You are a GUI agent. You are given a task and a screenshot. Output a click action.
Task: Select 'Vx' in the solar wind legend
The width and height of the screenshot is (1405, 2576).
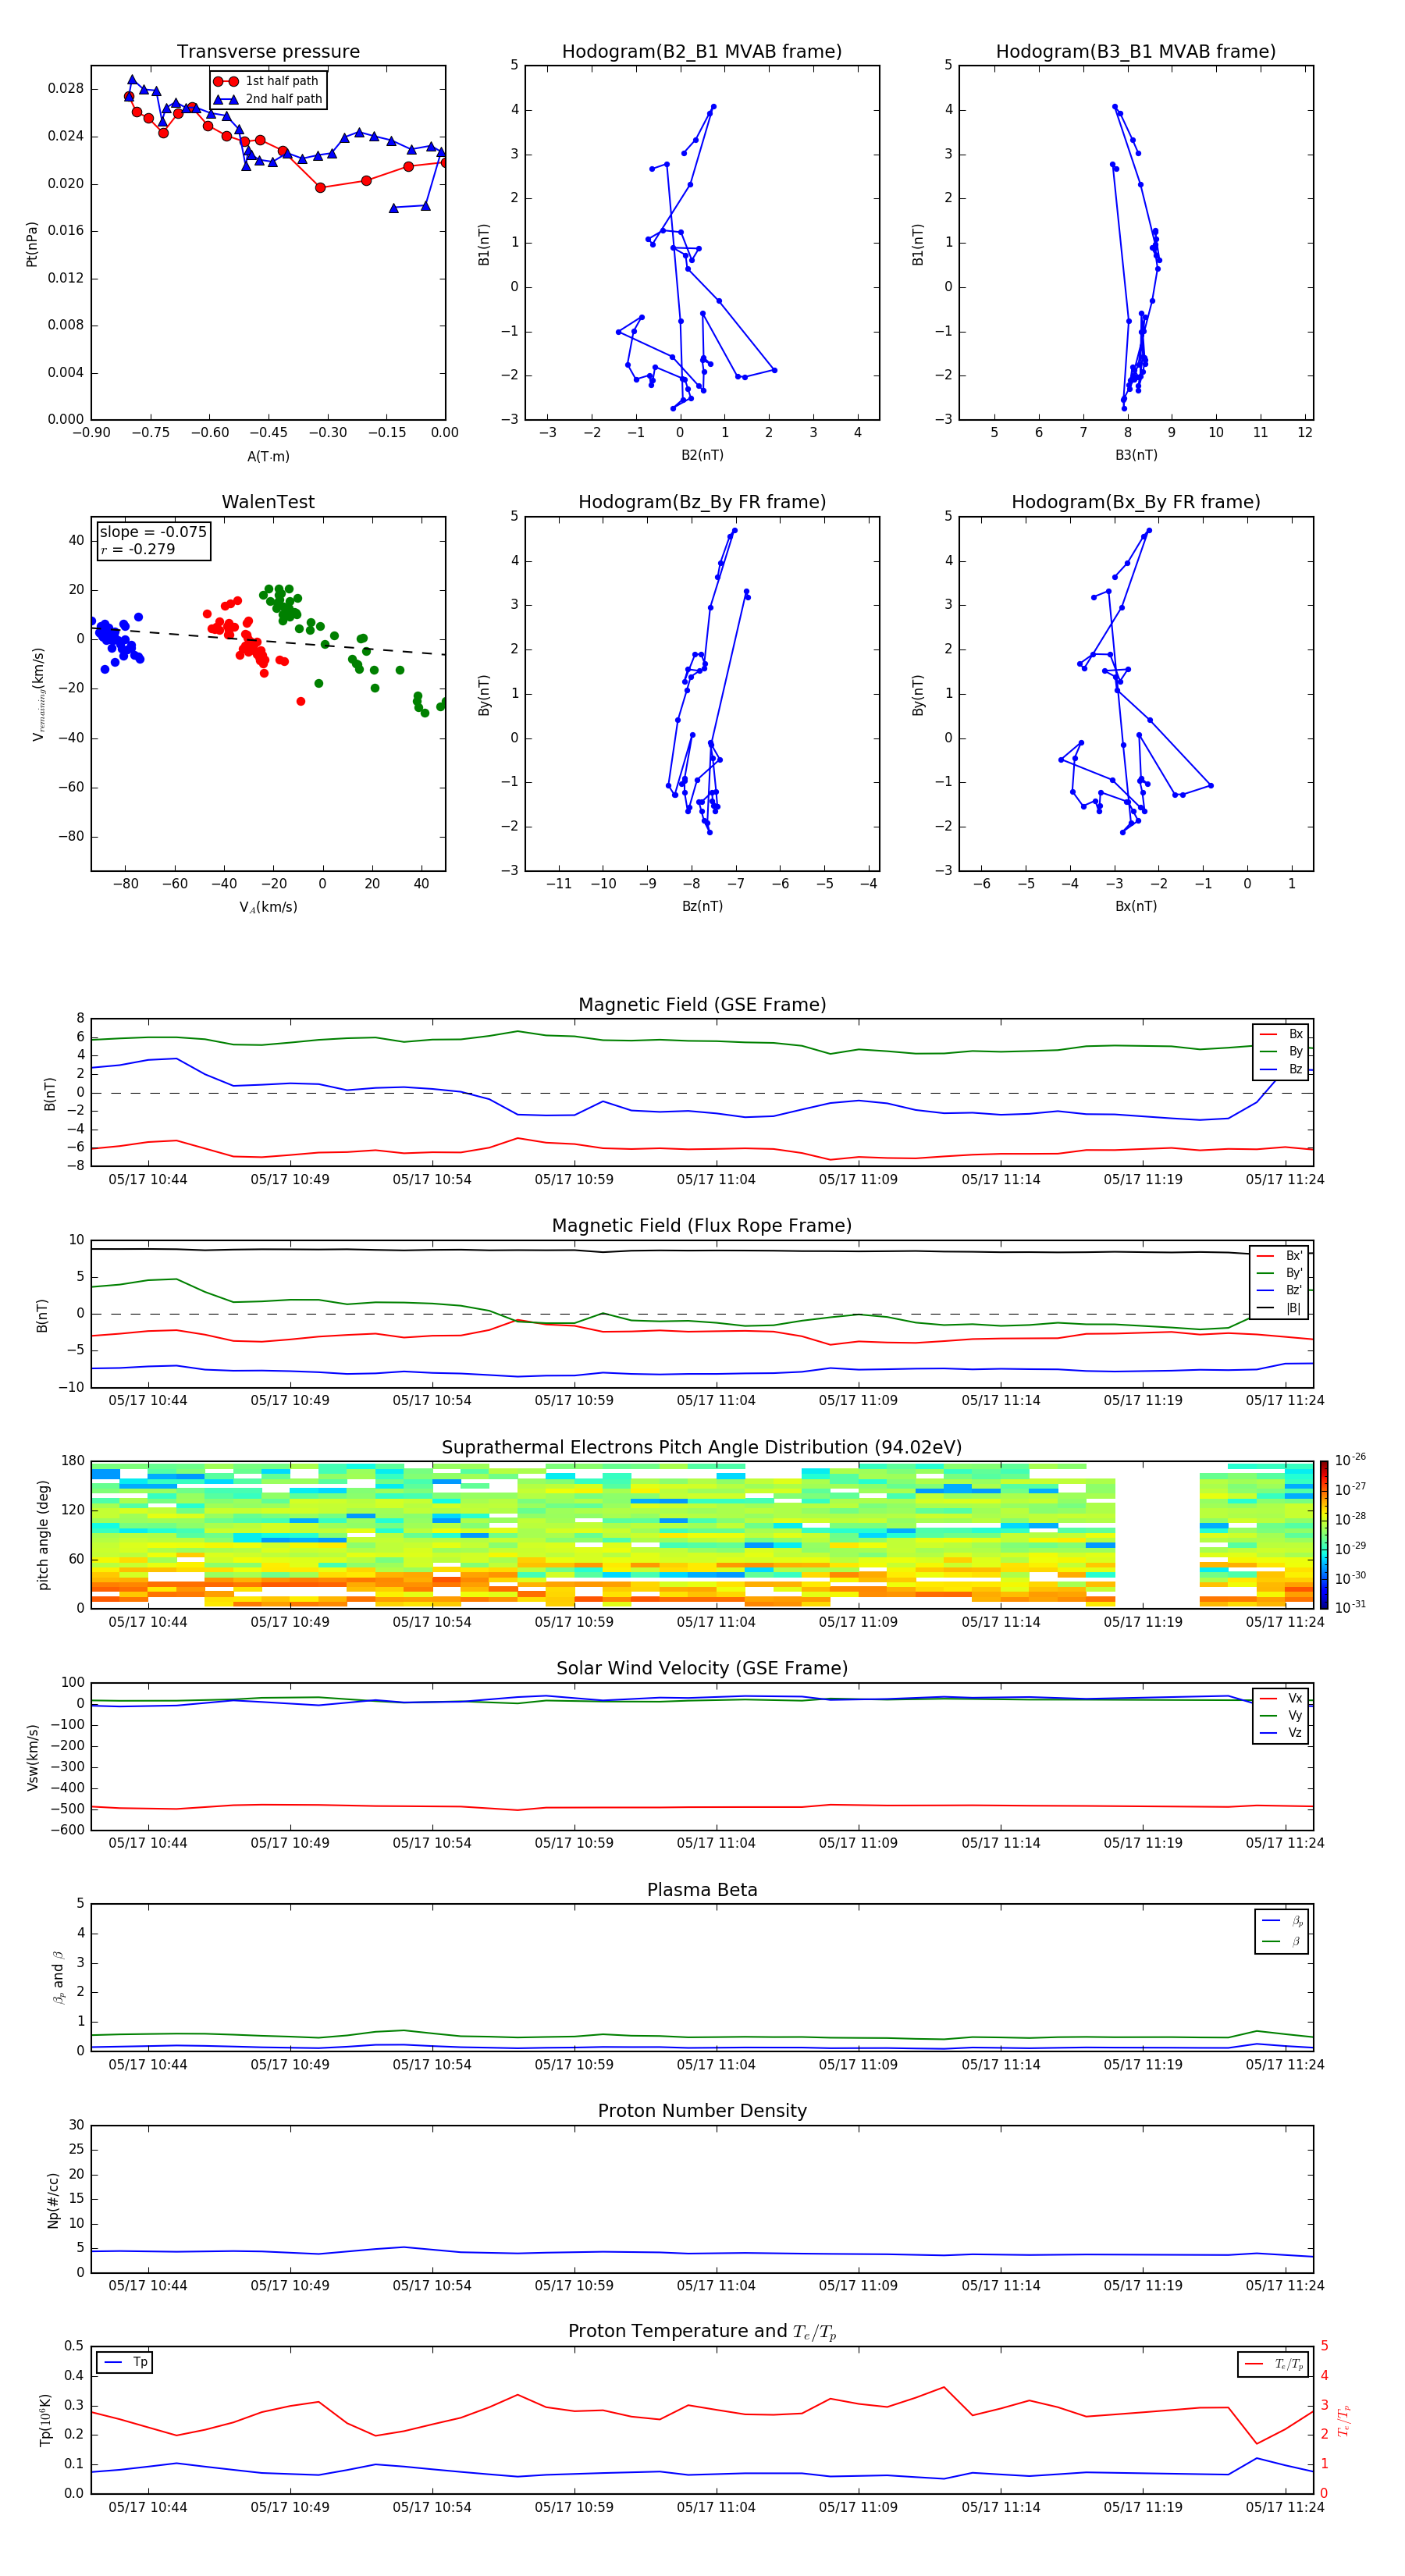(1281, 1698)
